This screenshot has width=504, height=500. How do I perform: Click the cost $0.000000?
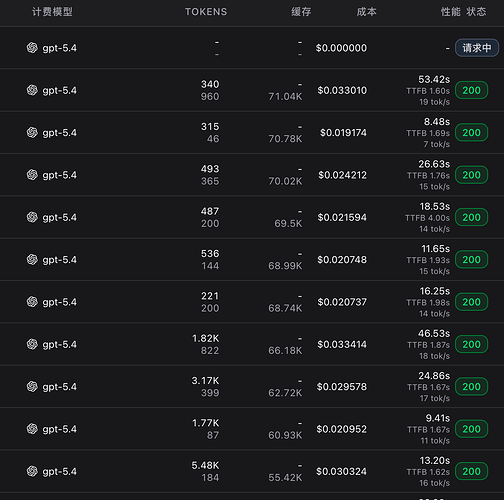[341, 48]
